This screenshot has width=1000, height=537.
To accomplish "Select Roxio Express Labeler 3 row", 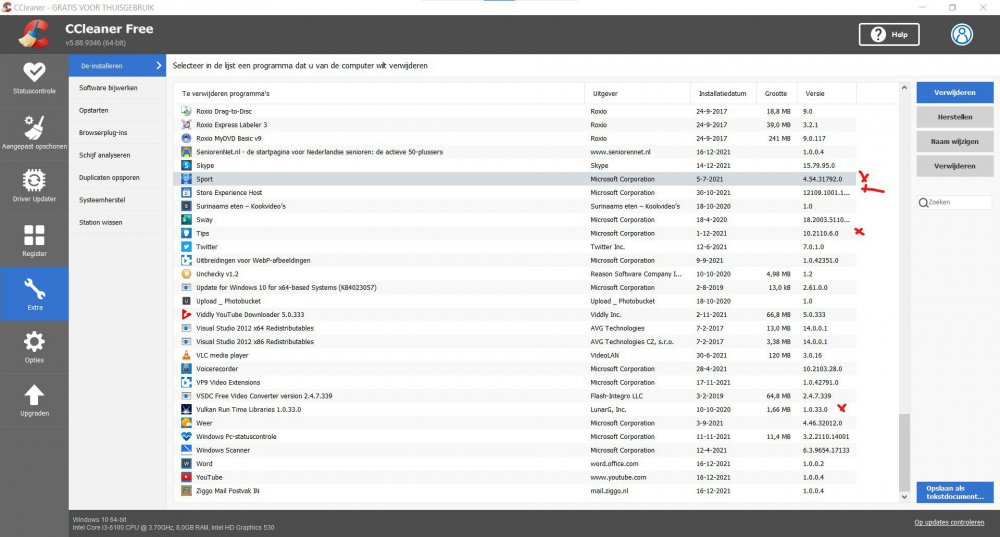I will pyautogui.click(x=515, y=125).
